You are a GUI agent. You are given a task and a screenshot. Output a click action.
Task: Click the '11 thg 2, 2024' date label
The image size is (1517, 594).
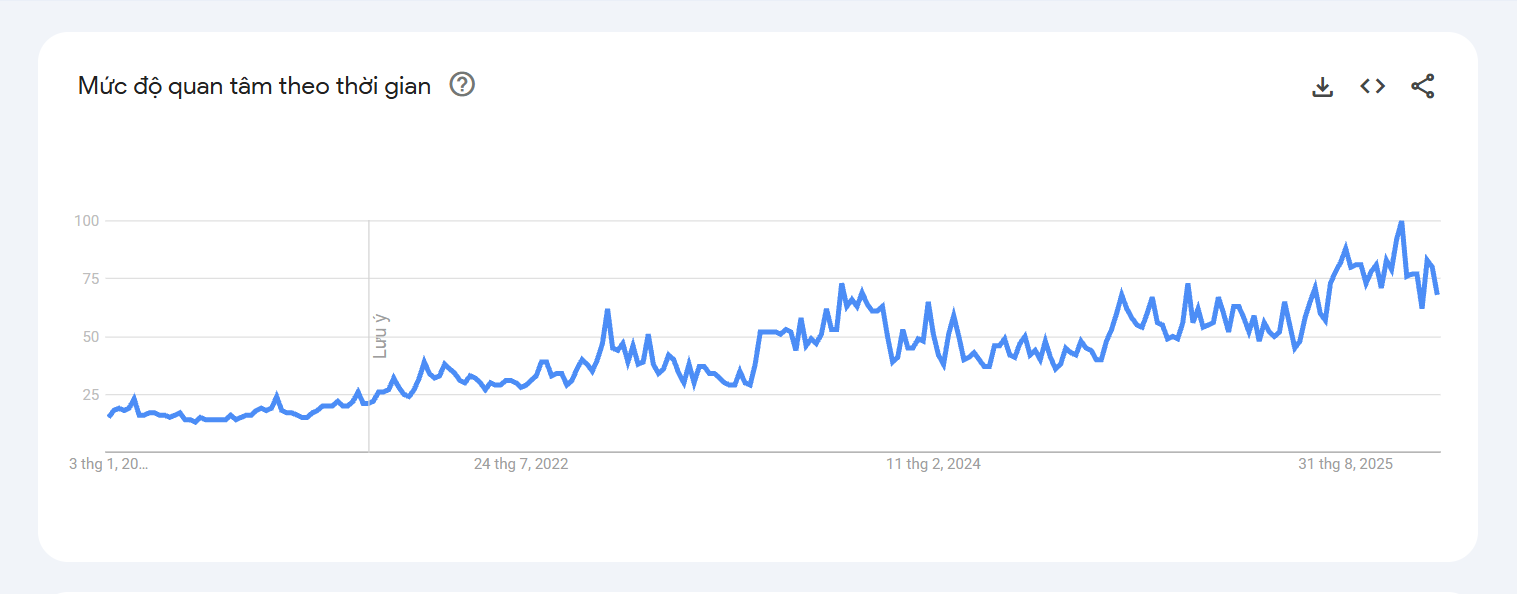(x=932, y=463)
